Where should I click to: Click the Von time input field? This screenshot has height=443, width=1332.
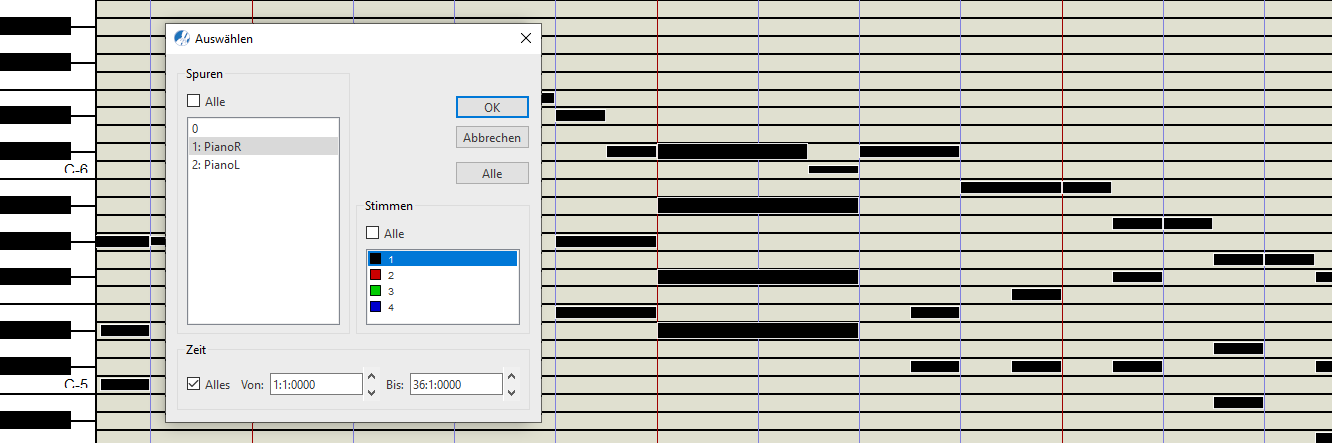[x=315, y=384]
